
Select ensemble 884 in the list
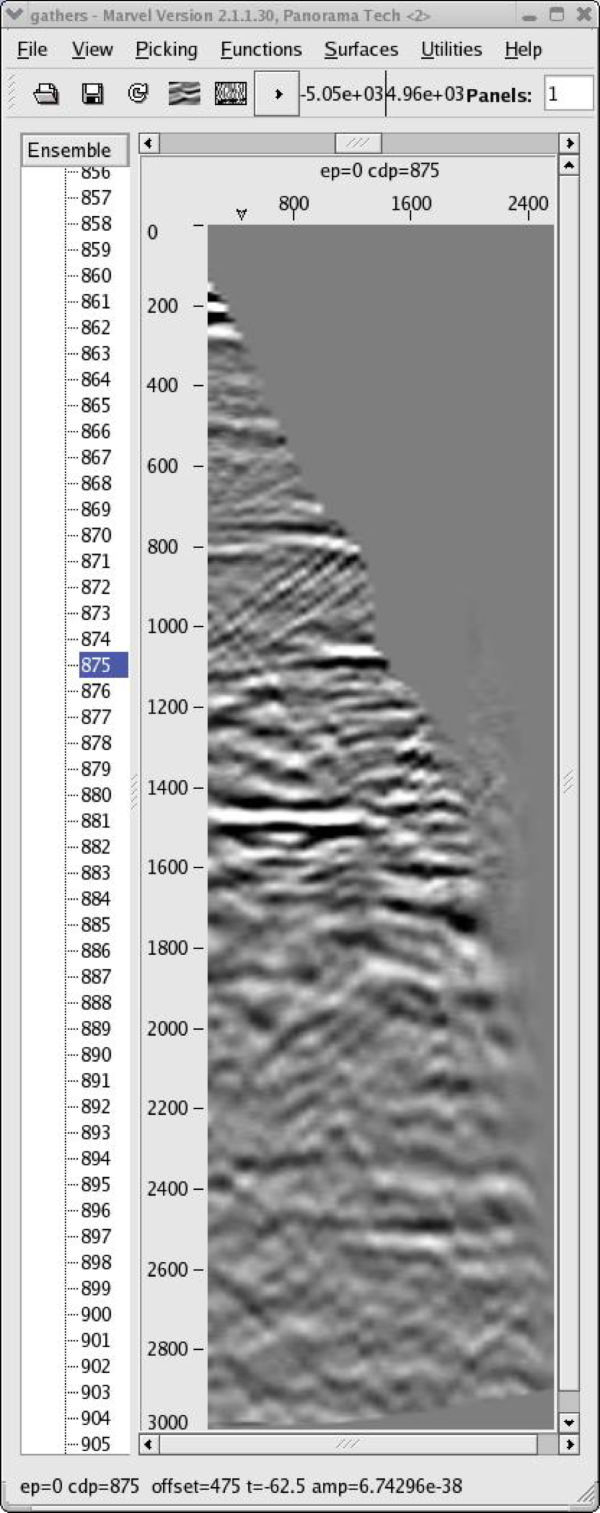click(x=96, y=899)
